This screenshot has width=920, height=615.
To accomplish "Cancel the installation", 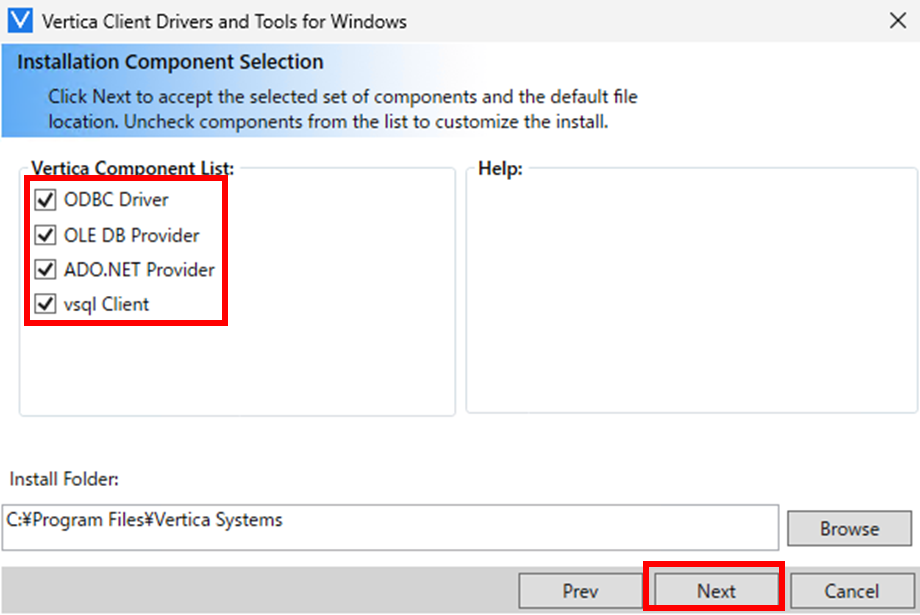I will [x=851, y=591].
